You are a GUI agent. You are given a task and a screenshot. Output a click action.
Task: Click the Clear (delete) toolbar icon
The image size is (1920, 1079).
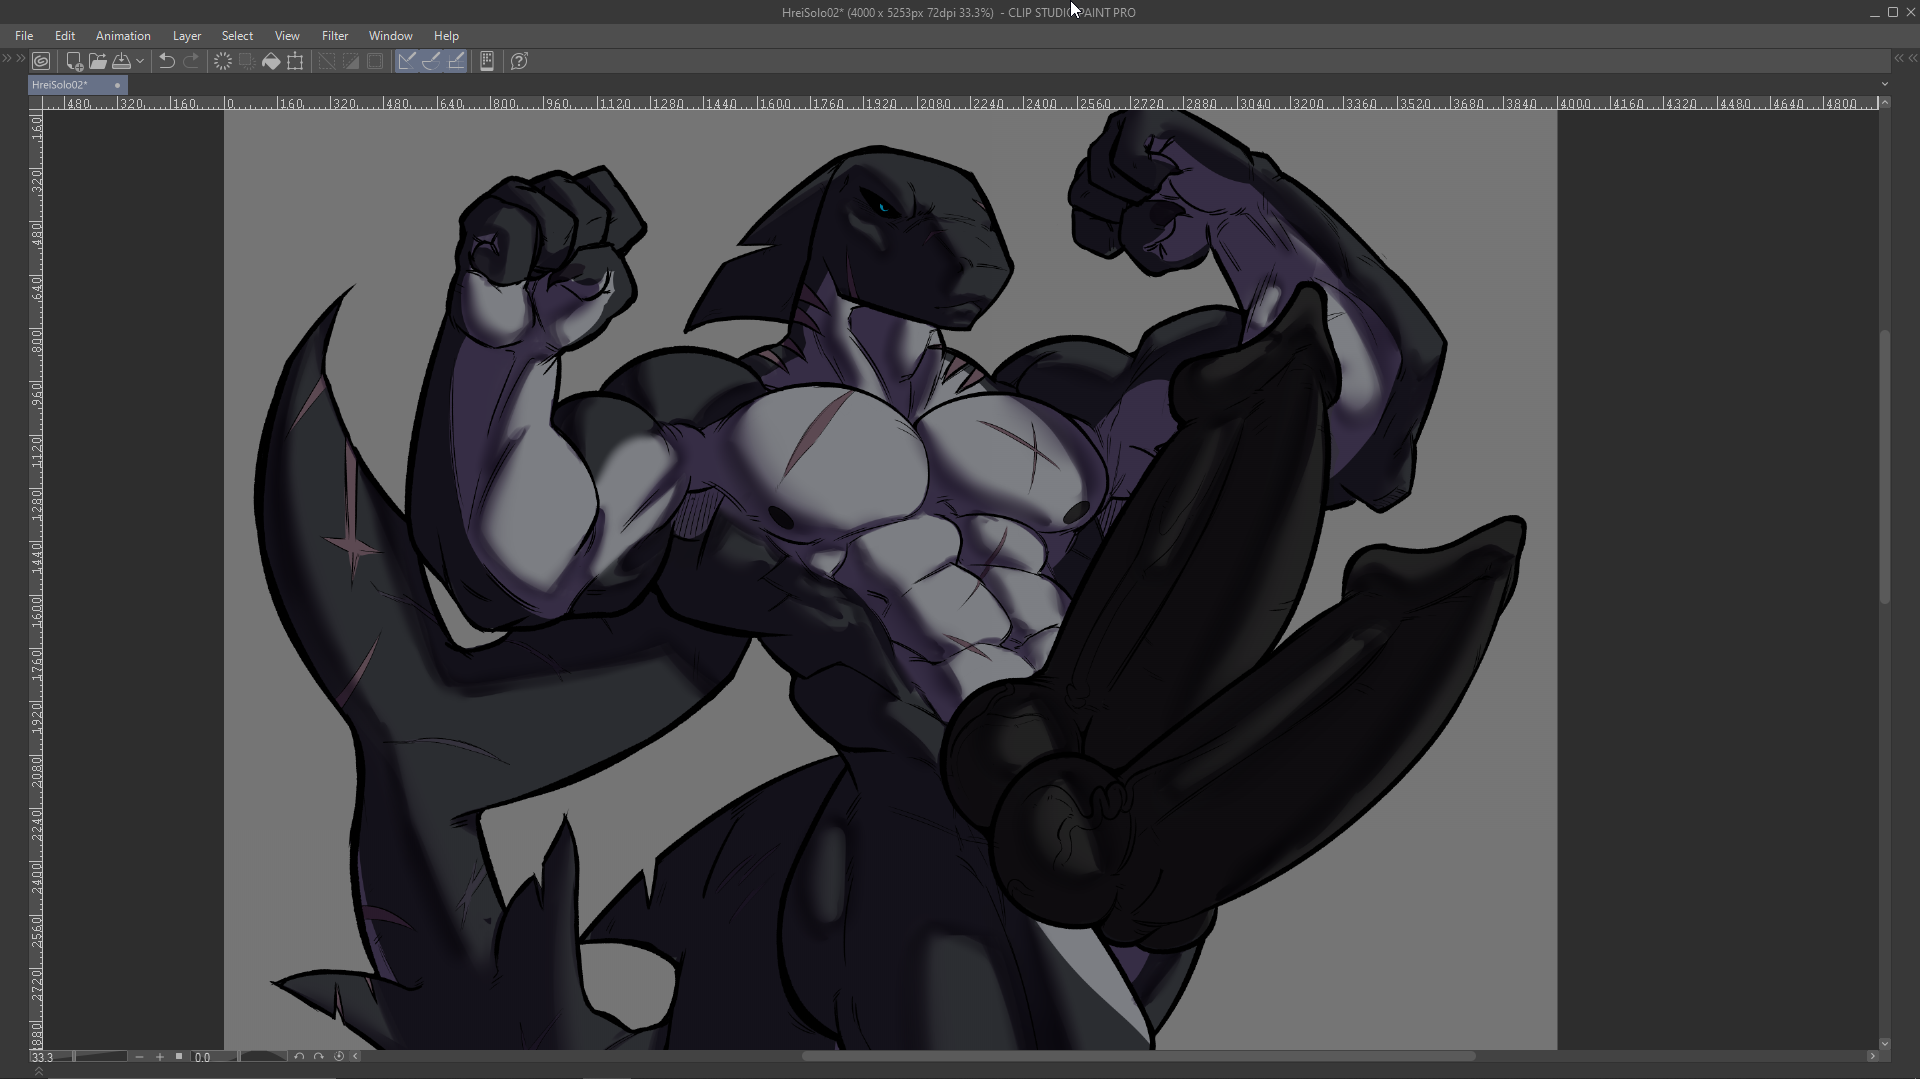point(223,61)
